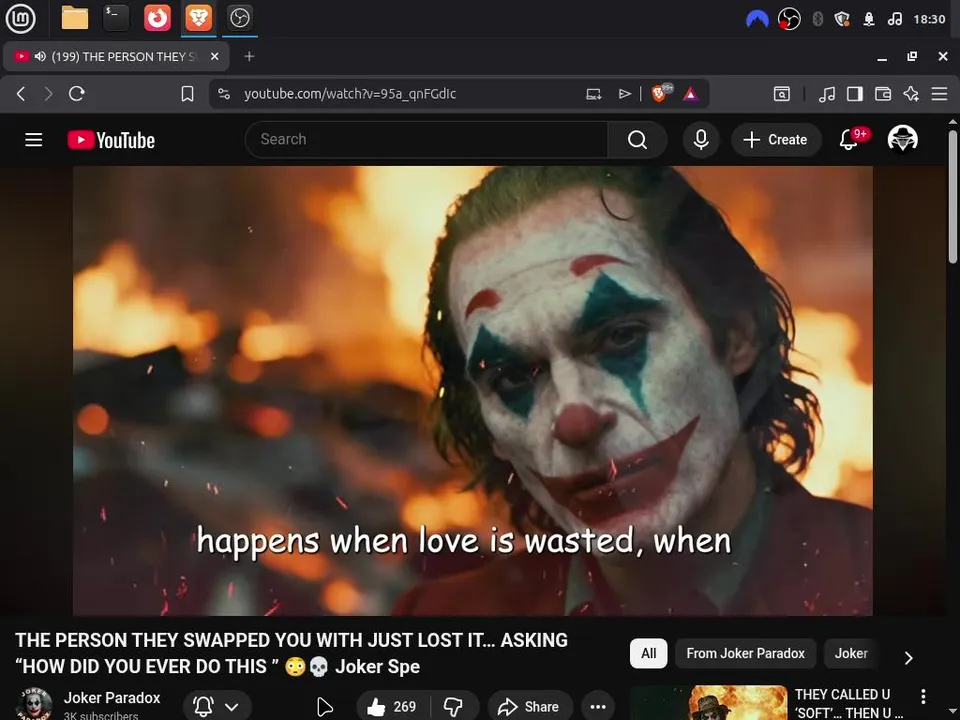Viewport: 960px width, 720px height.
Task: Open more actions three-dot button under video
Action: click(598, 707)
